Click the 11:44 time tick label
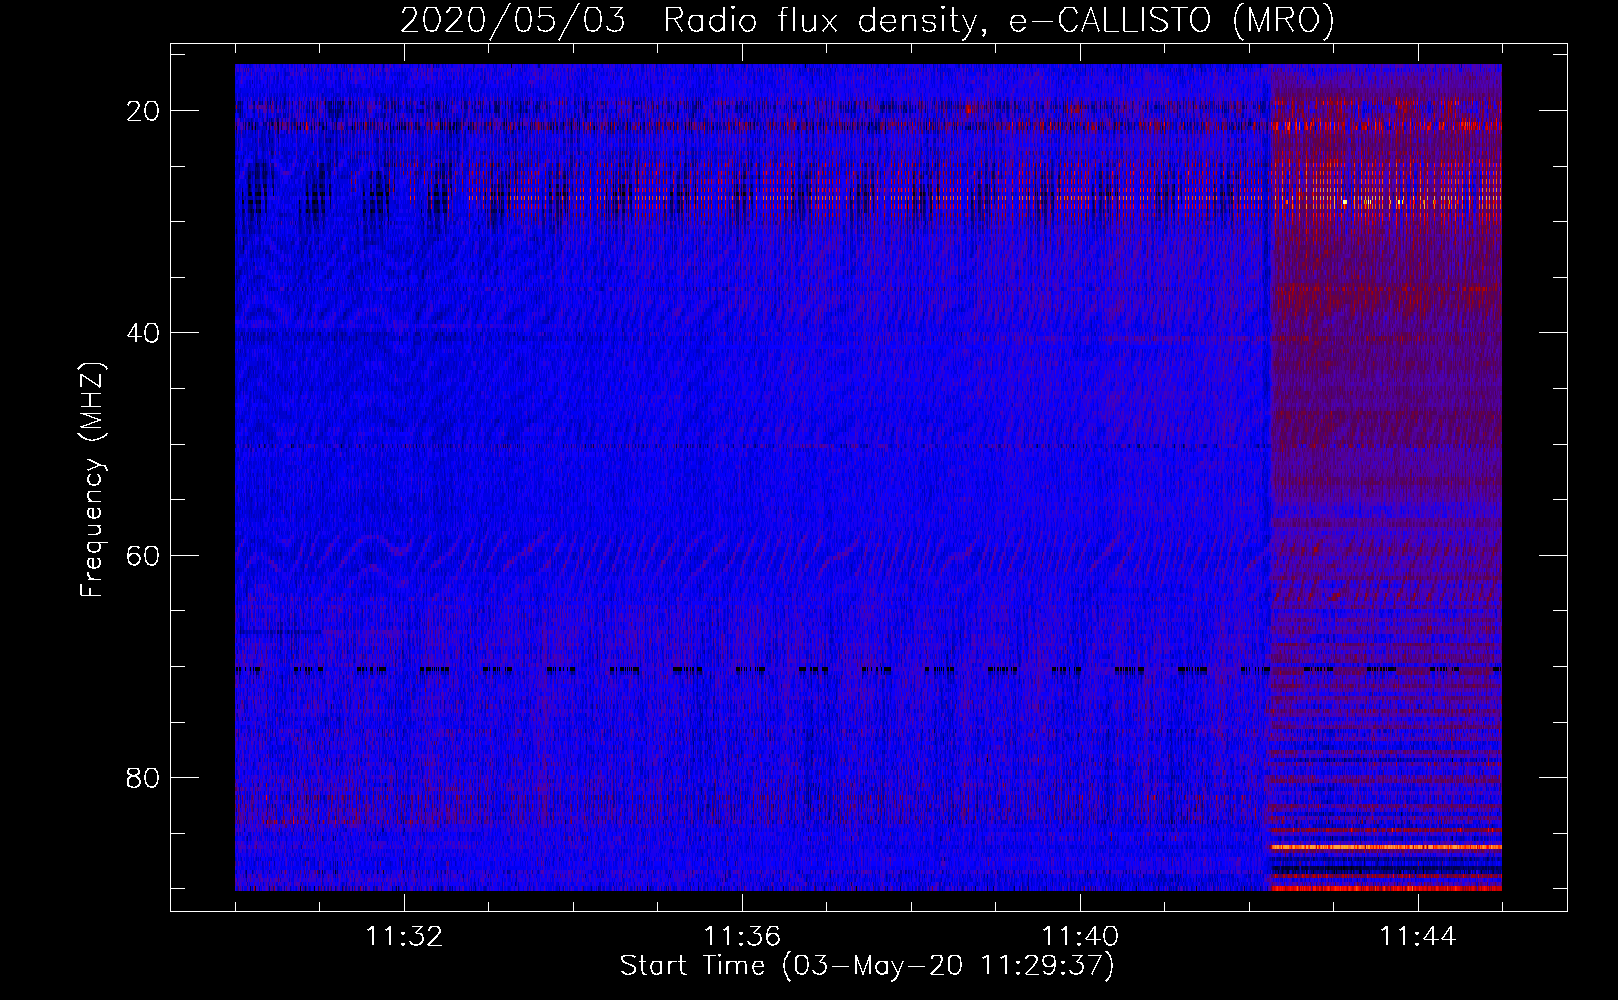Screen dimensions: 1618x1000 [x=1418, y=937]
